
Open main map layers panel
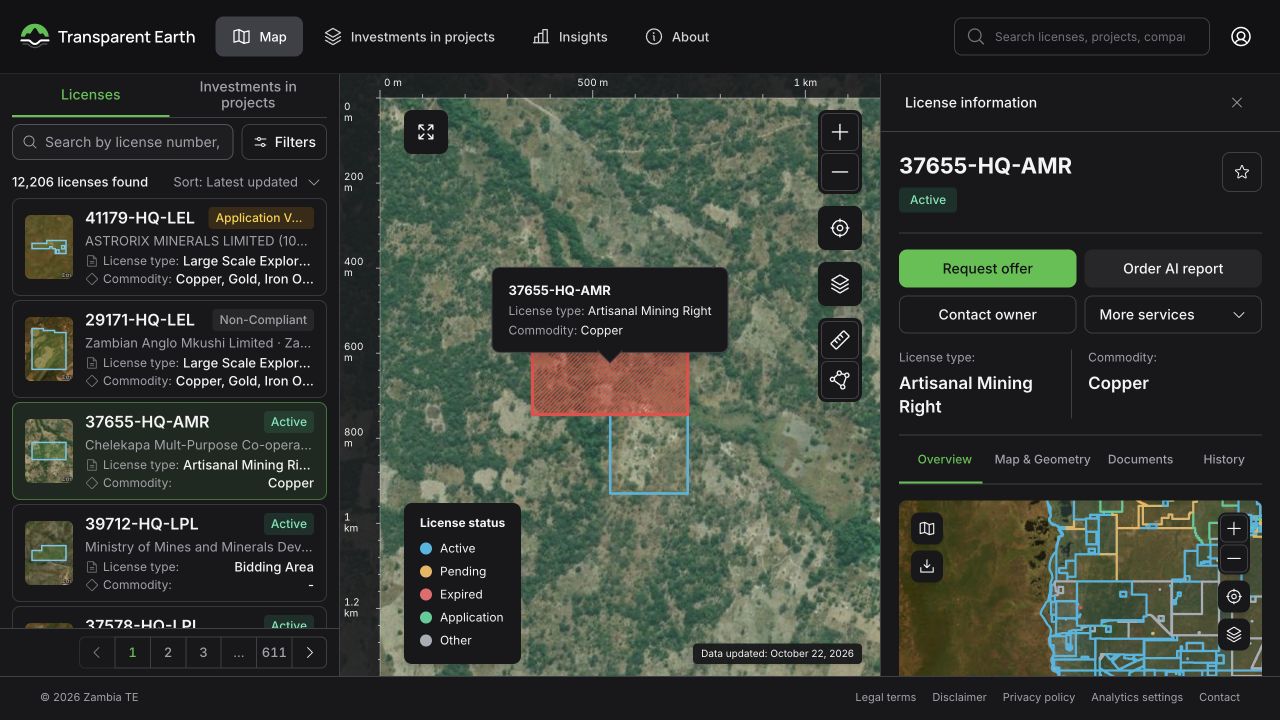tap(840, 284)
